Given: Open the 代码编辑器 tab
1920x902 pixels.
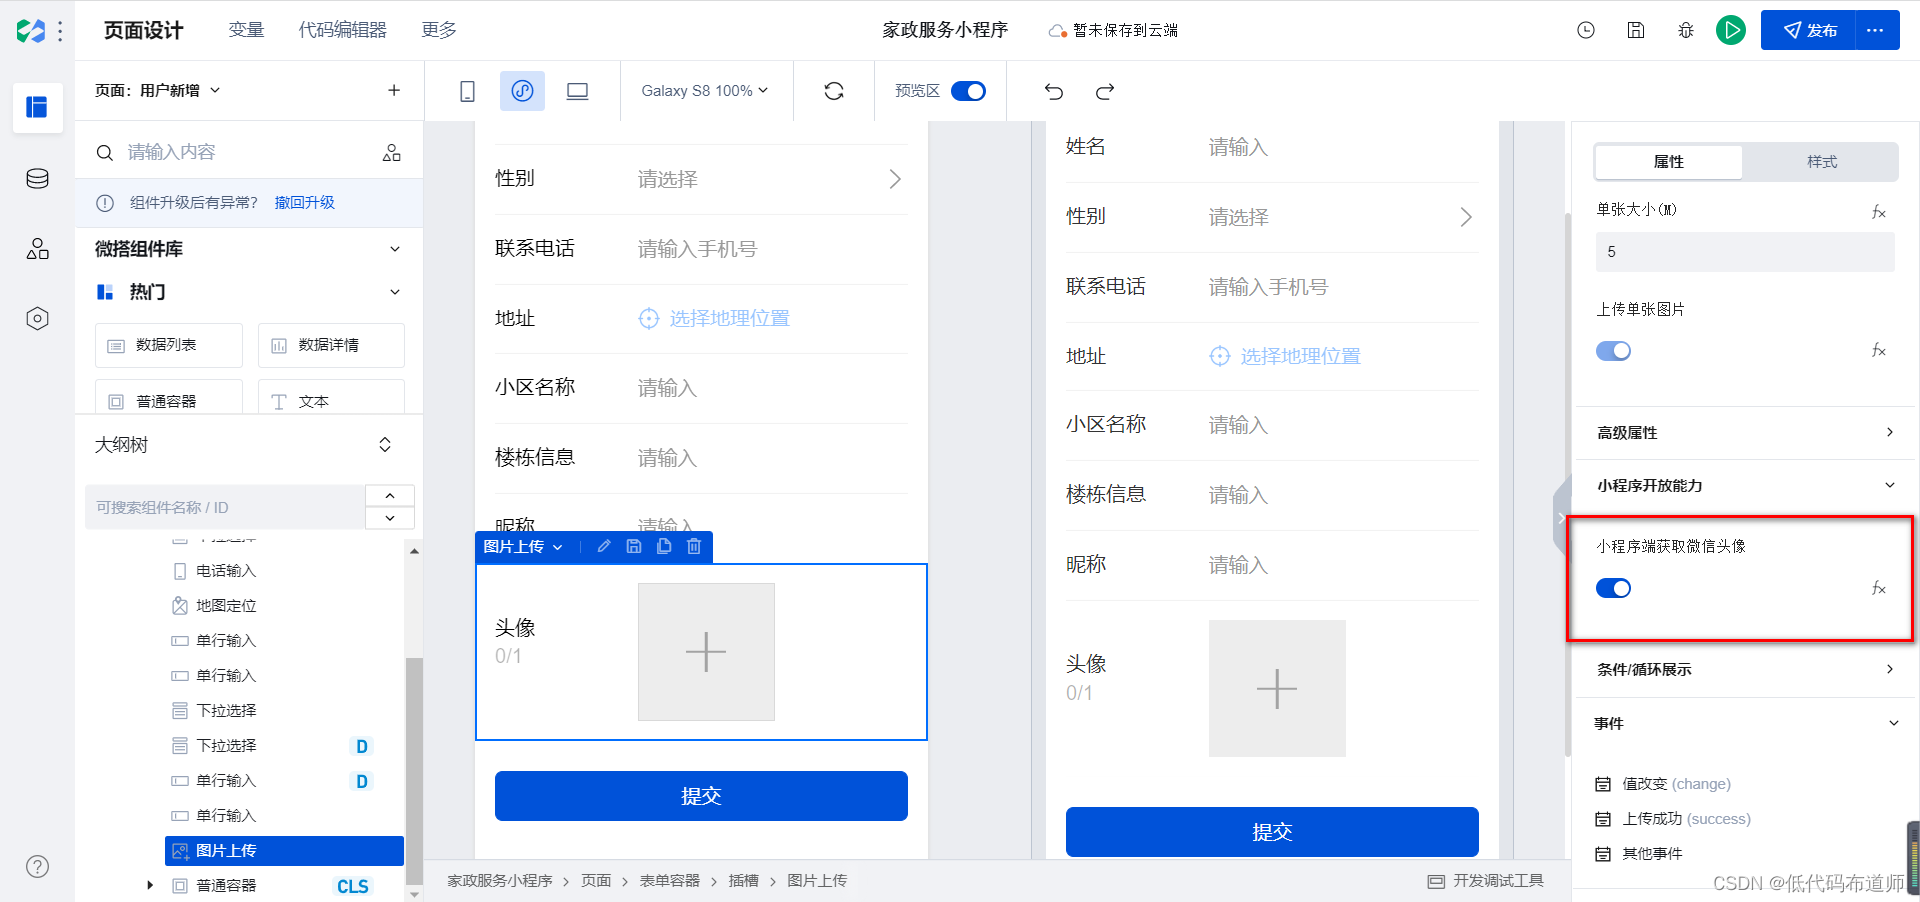Looking at the screenshot, I should 342,30.
